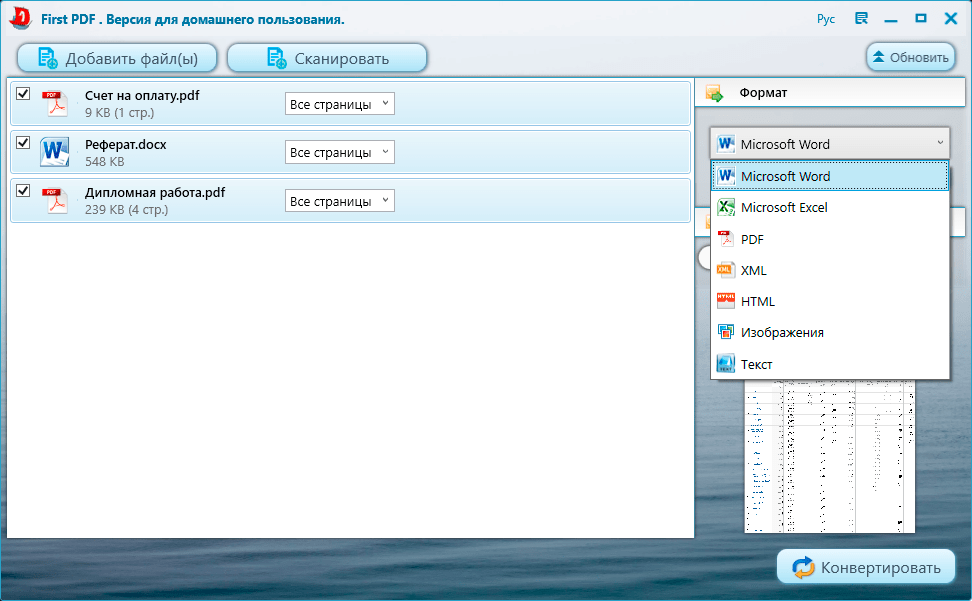This screenshot has width=972, height=601.
Task: Select the file name Счет на оплату.pdf
Action: tap(142, 95)
